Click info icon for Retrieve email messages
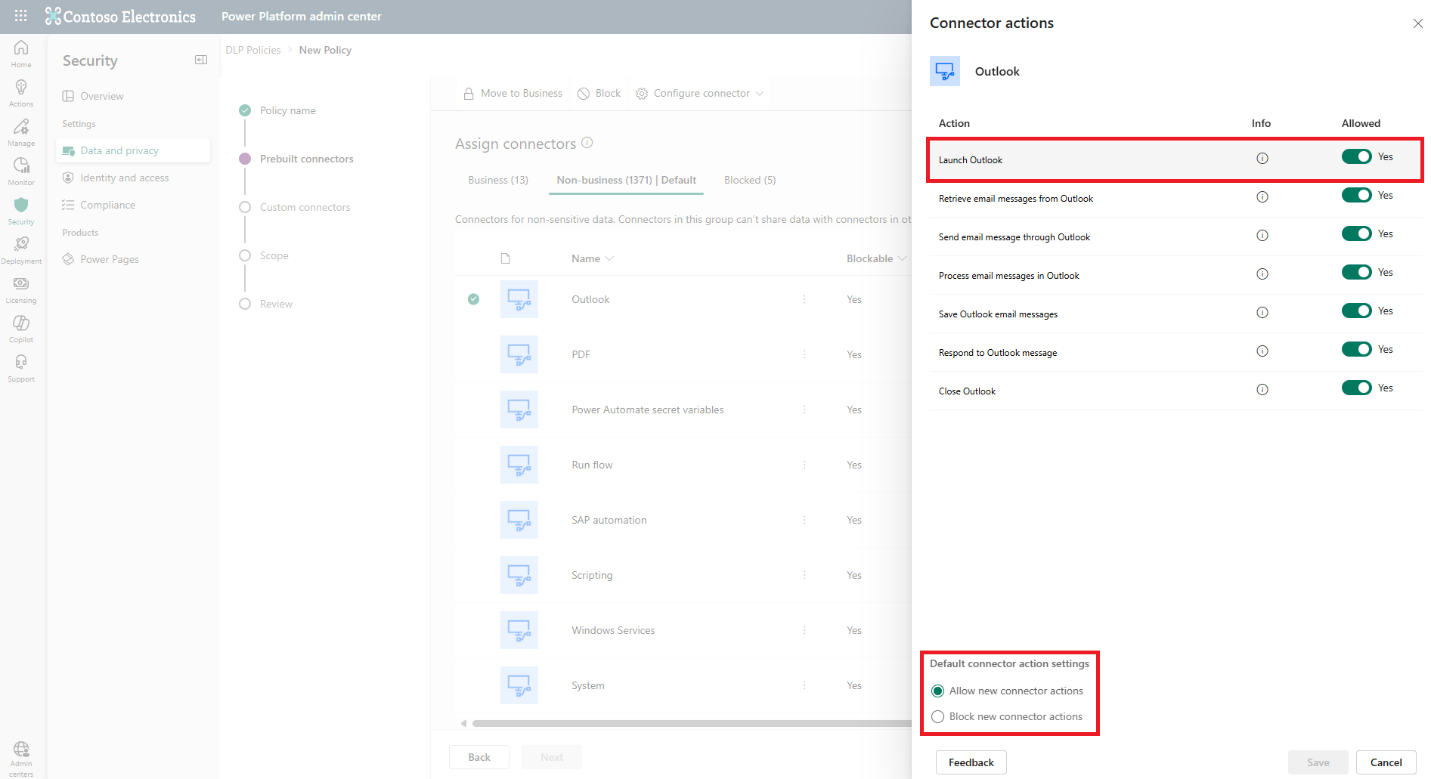Viewport: 1431px width, 779px height. pos(1262,198)
